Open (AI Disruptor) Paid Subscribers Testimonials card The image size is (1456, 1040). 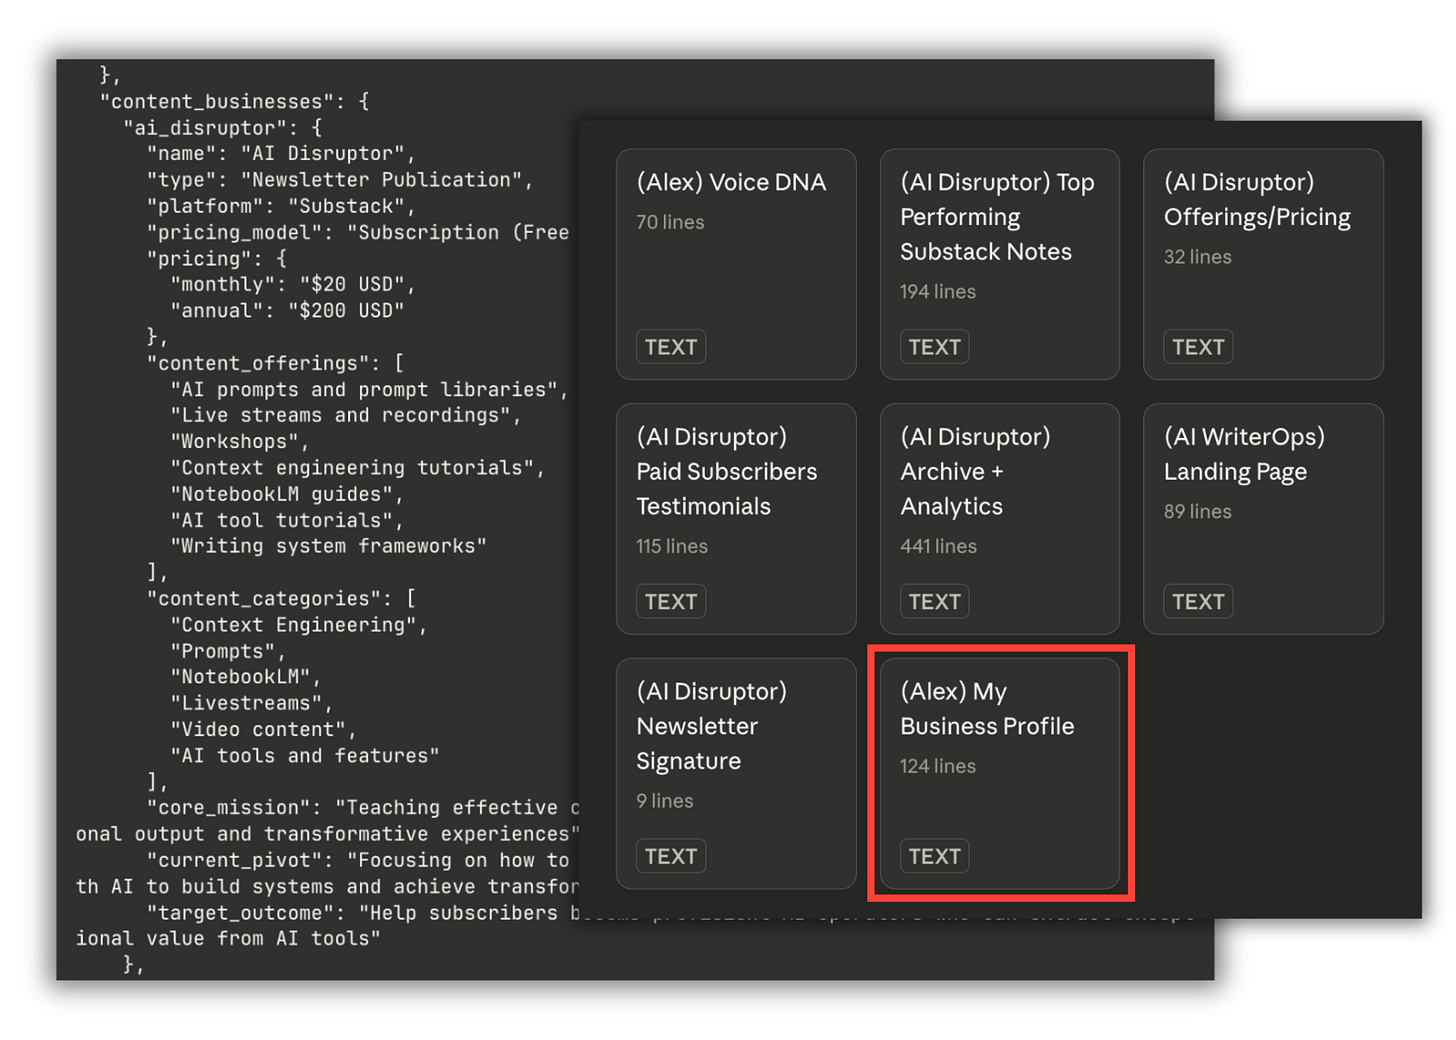pos(736,519)
